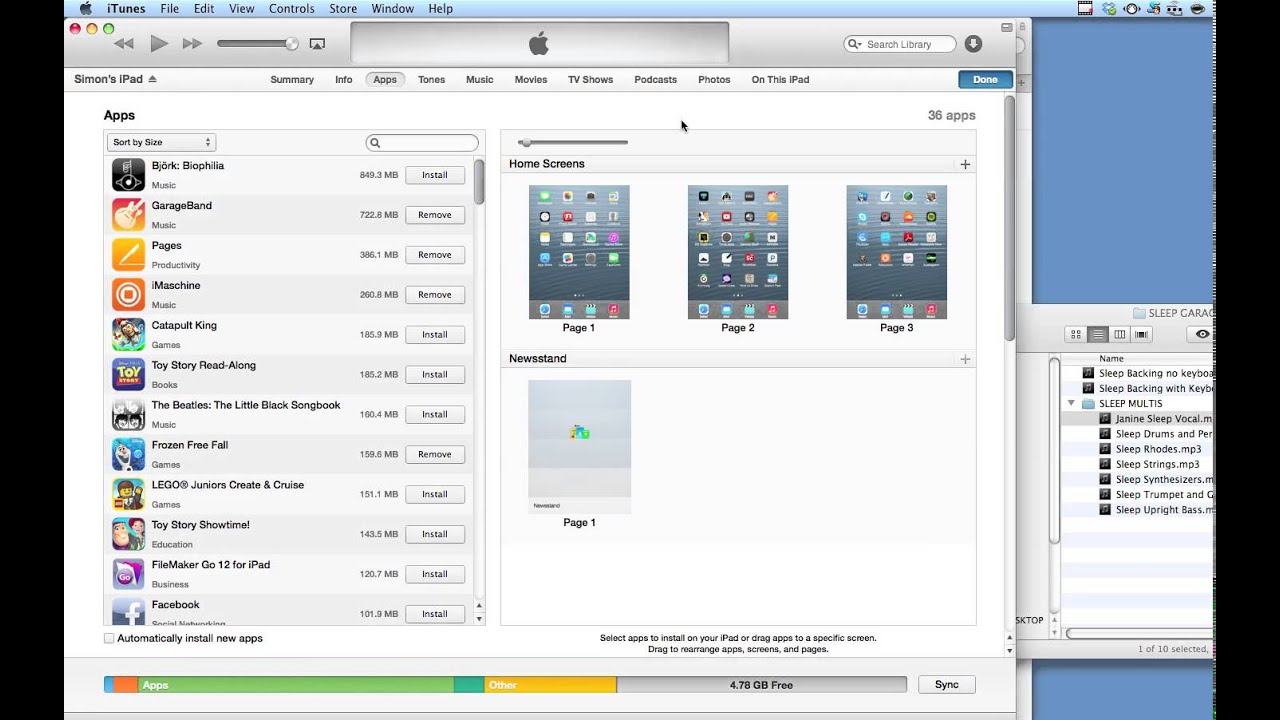Click the Toy Story Read-Along icon
The width and height of the screenshot is (1280, 720).
128,375
